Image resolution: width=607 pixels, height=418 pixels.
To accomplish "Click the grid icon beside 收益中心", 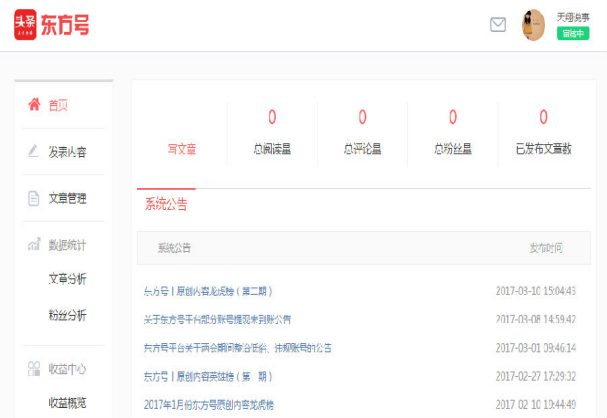I will tap(34, 368).
